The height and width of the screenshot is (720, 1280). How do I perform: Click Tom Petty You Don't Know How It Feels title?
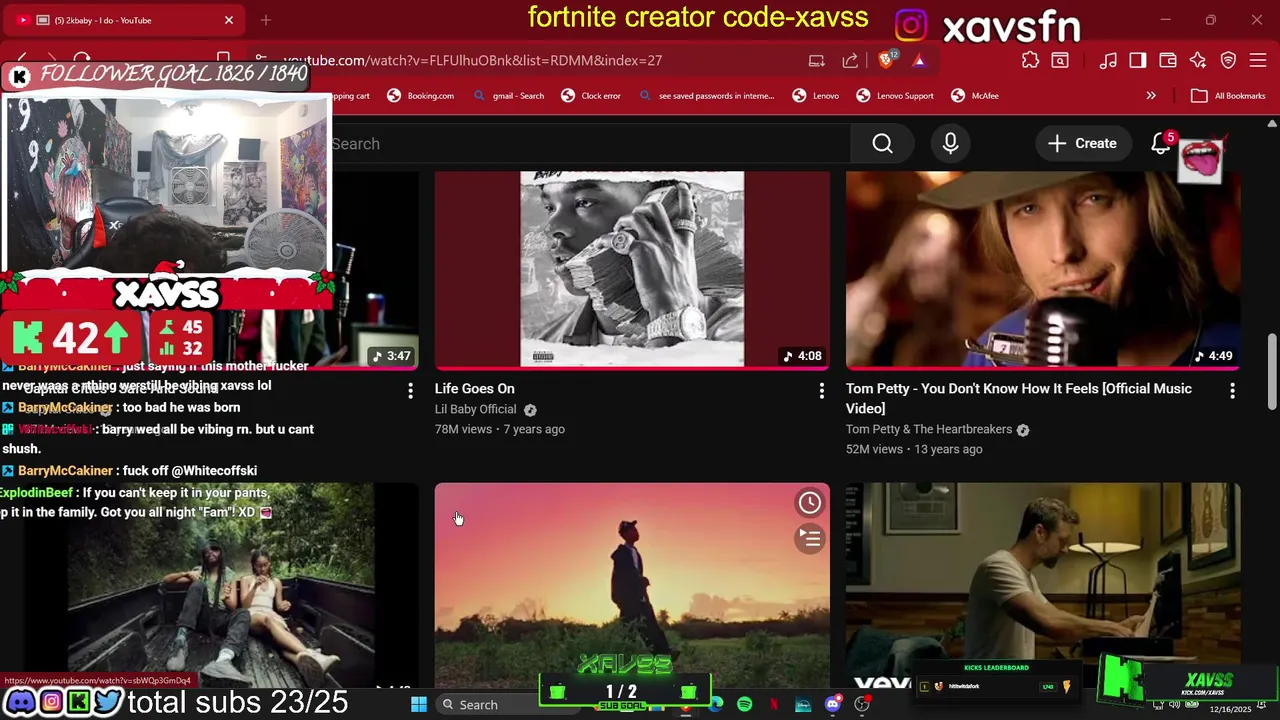(x=1019, y=398)
